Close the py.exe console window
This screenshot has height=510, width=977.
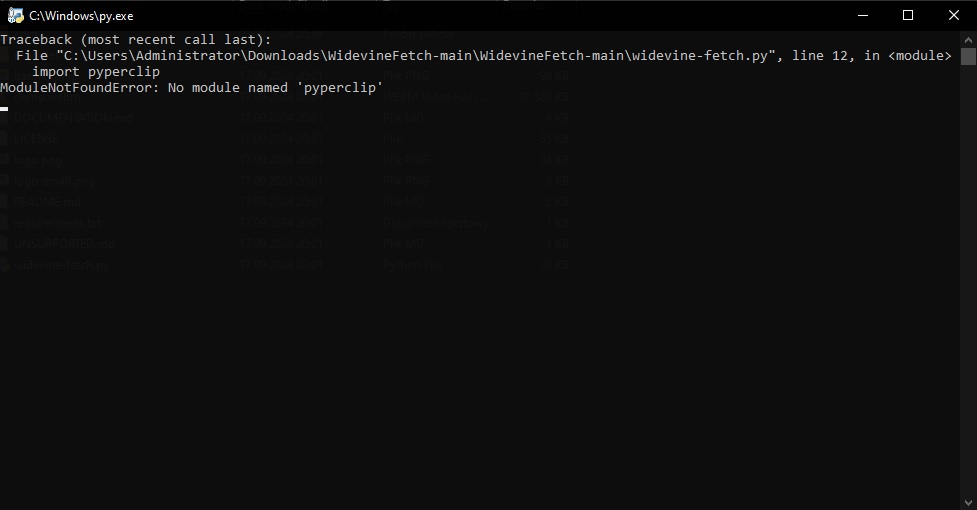click(x=954, y=15)
